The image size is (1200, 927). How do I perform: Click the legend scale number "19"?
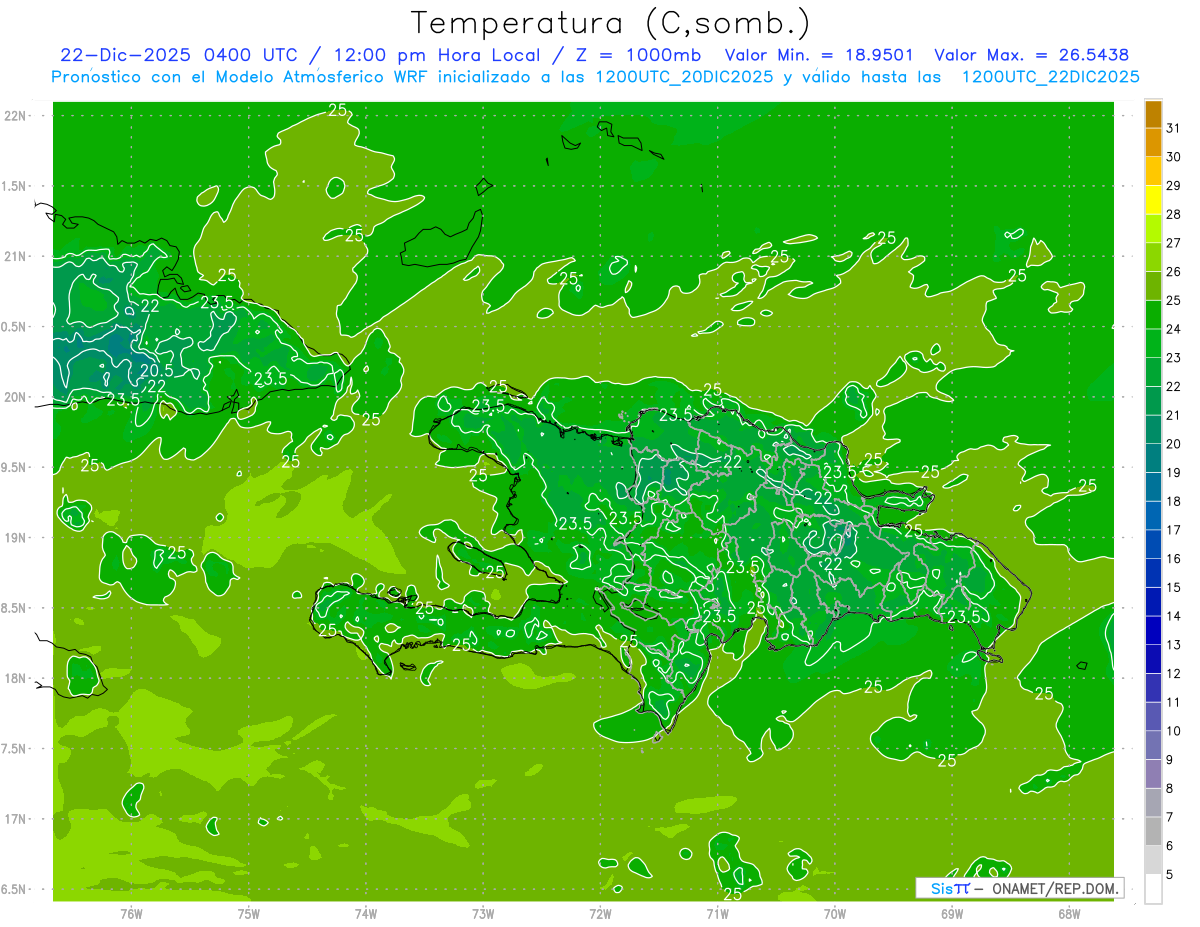[x=1173, y=473]
